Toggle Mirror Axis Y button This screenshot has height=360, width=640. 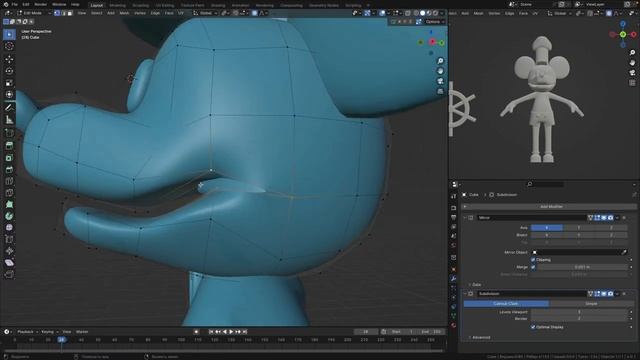[x=579, y=228]
